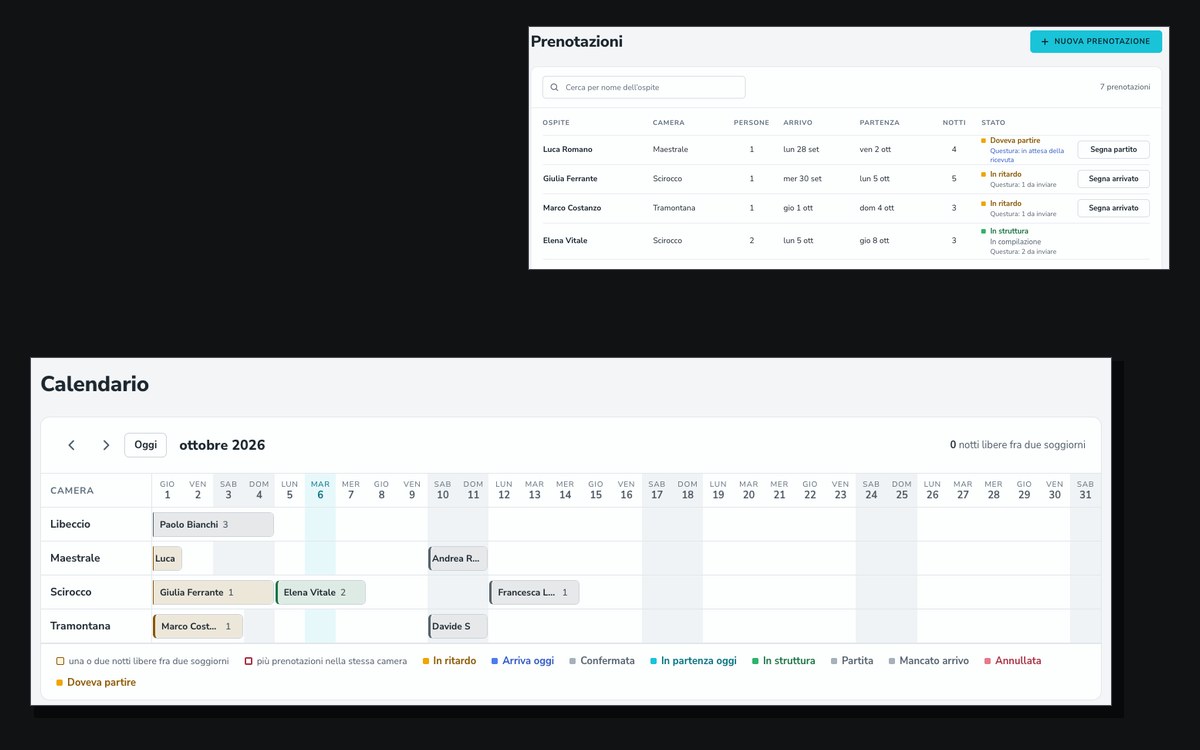
Task: Click the Partenza column header
Action: (x=879, y=123)
